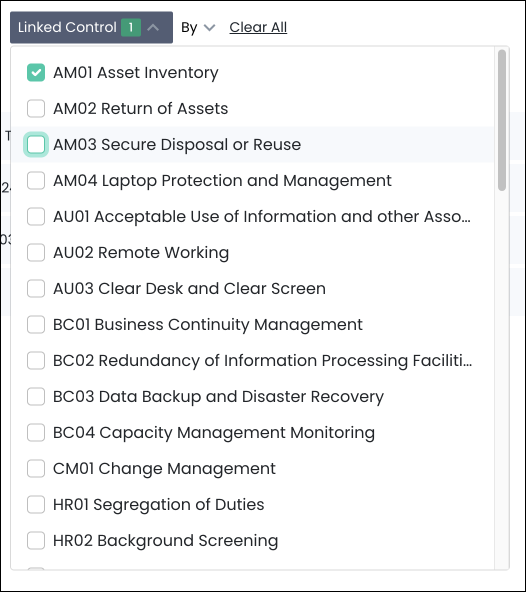
Task: Click the Clear All link
Action: [258, 27]
